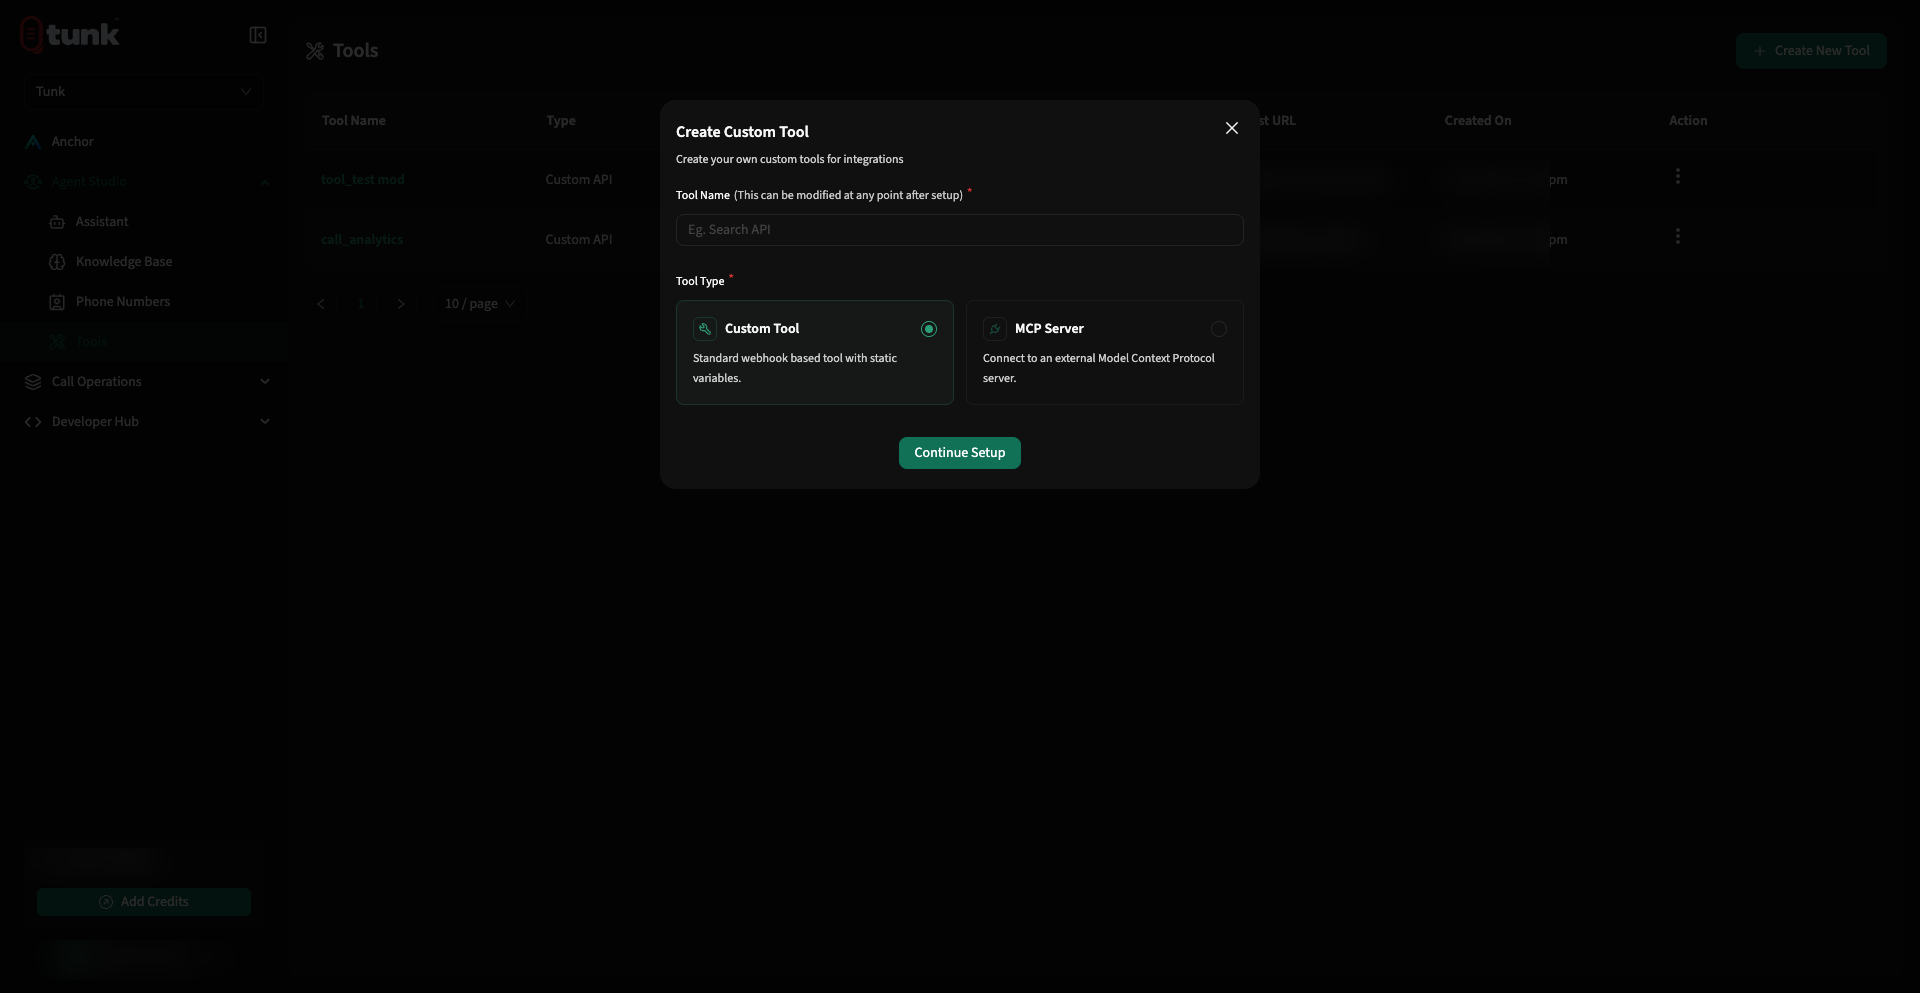Click the Tool Name input field

point(959,230)
